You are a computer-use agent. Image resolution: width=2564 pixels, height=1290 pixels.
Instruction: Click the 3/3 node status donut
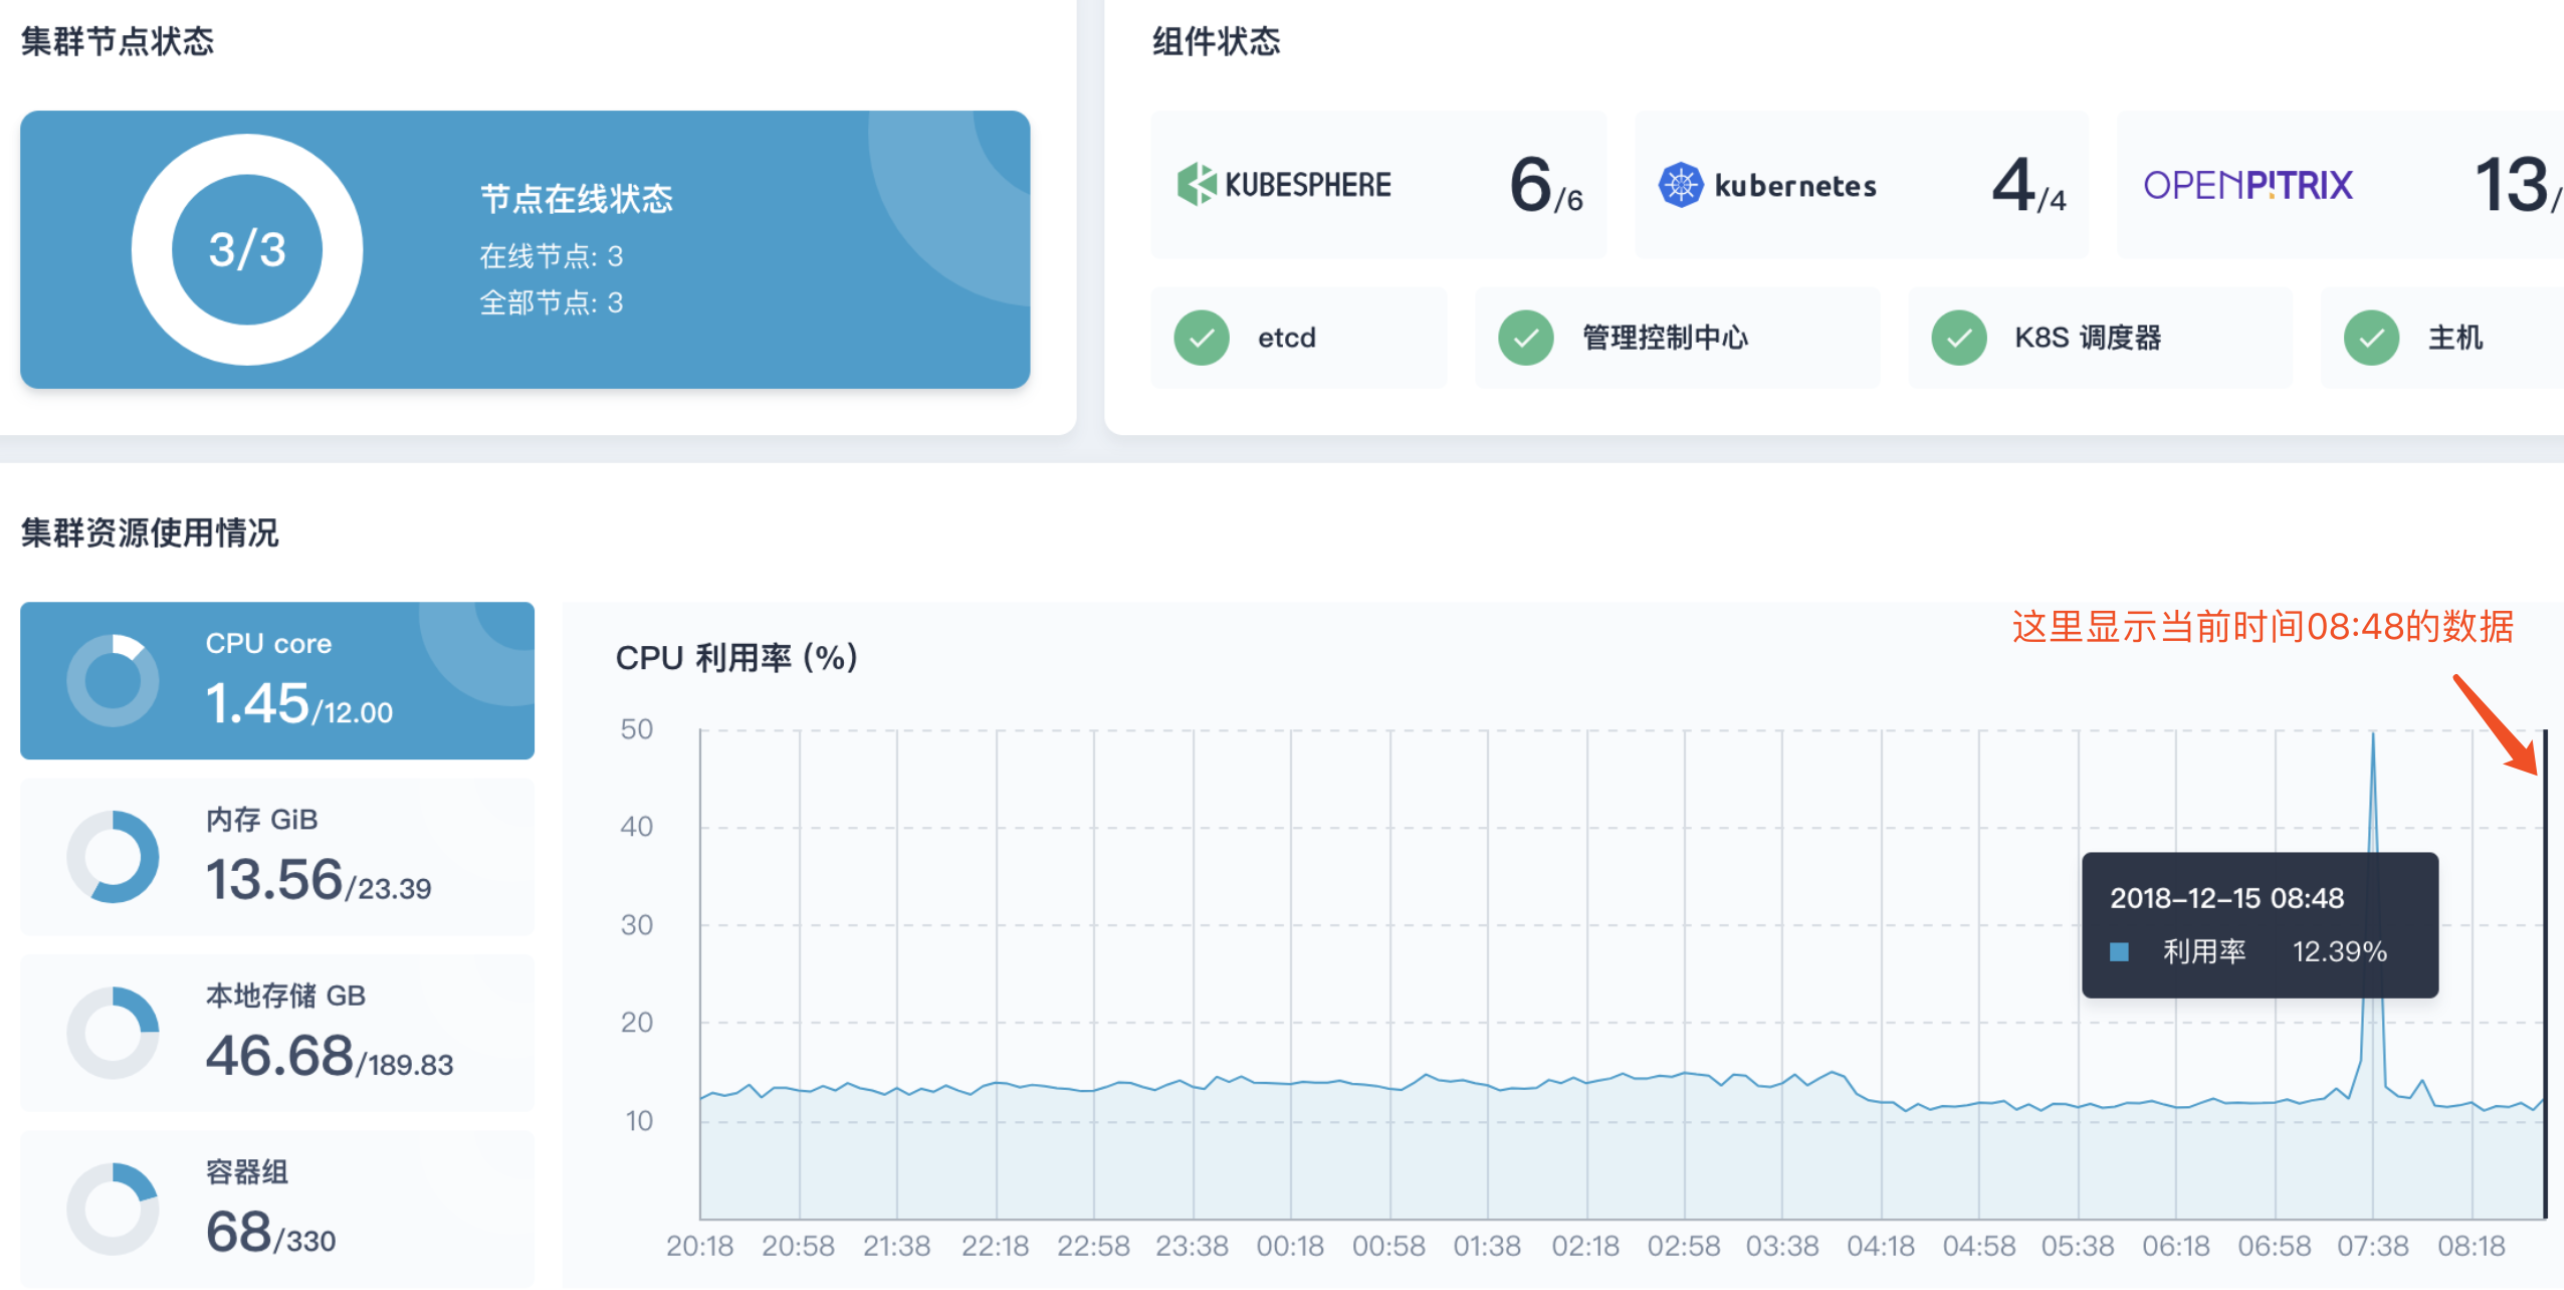(247, 249)
